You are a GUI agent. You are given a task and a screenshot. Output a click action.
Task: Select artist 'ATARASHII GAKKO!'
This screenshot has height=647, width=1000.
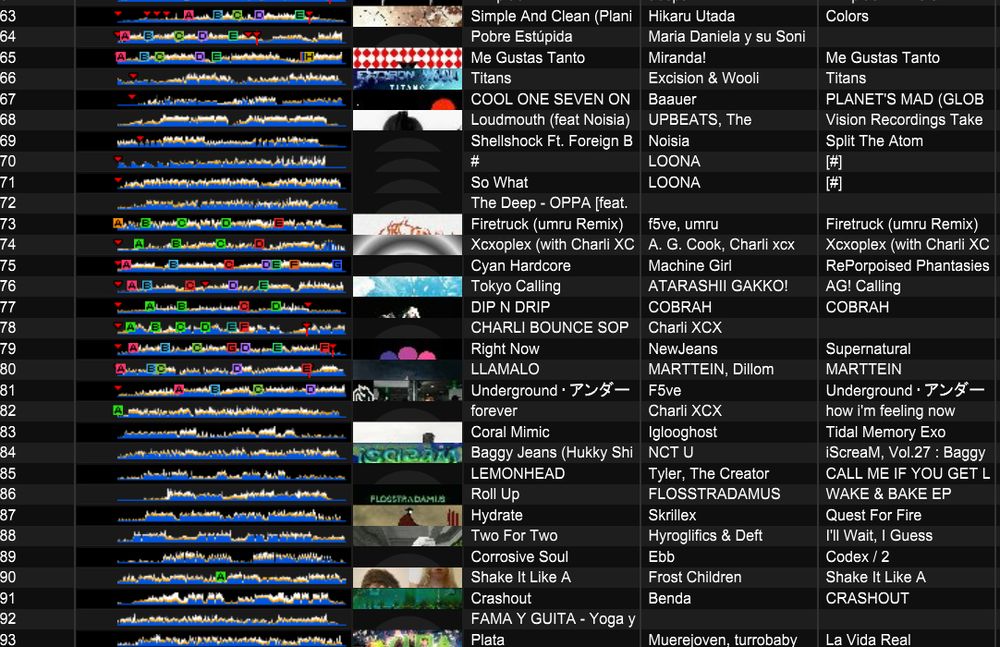click(x=717, y=286)
